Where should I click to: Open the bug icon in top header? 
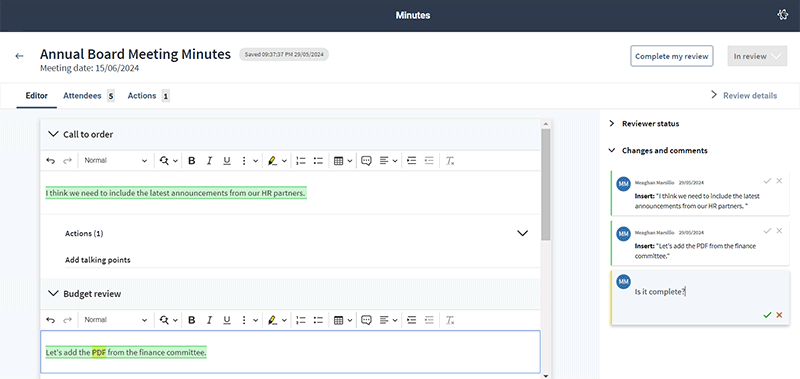[x=782, y=15]
